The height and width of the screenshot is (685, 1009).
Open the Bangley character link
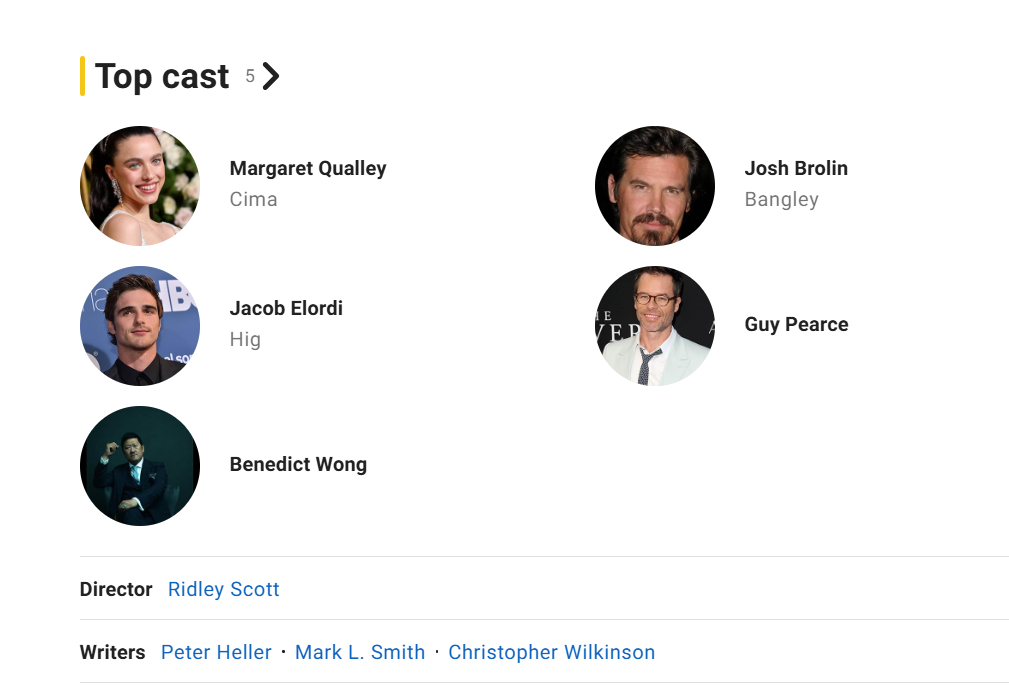coord(781,200)
